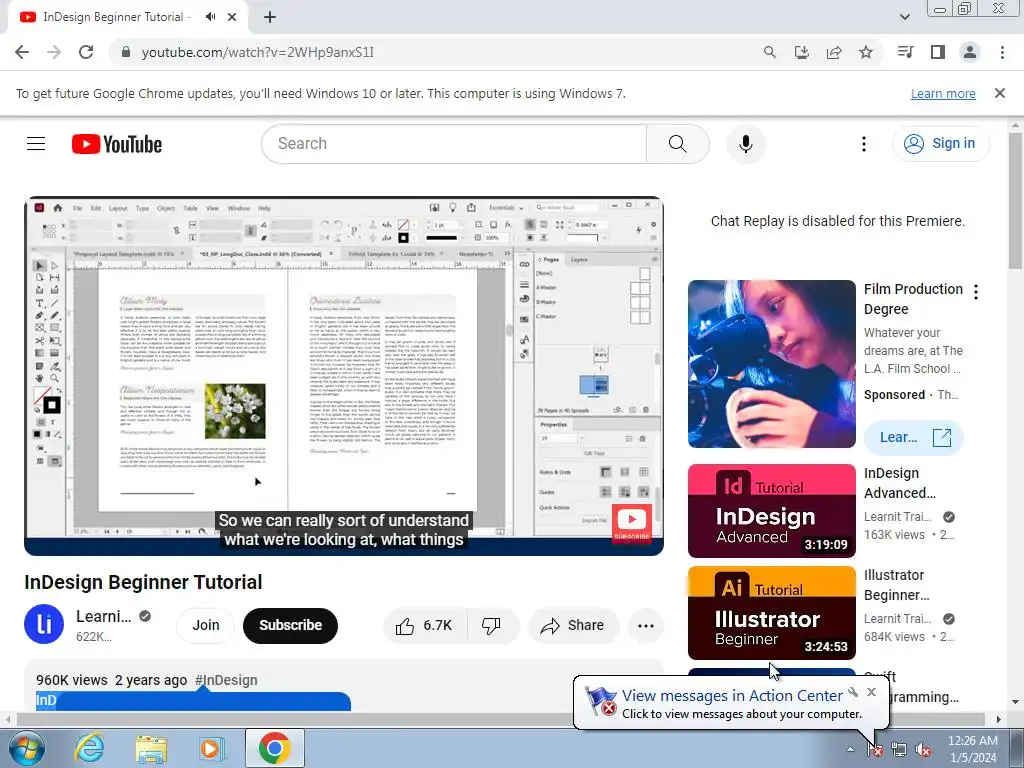Bookmark this page with the star icon
The image size is (1024, 768).
866,52
